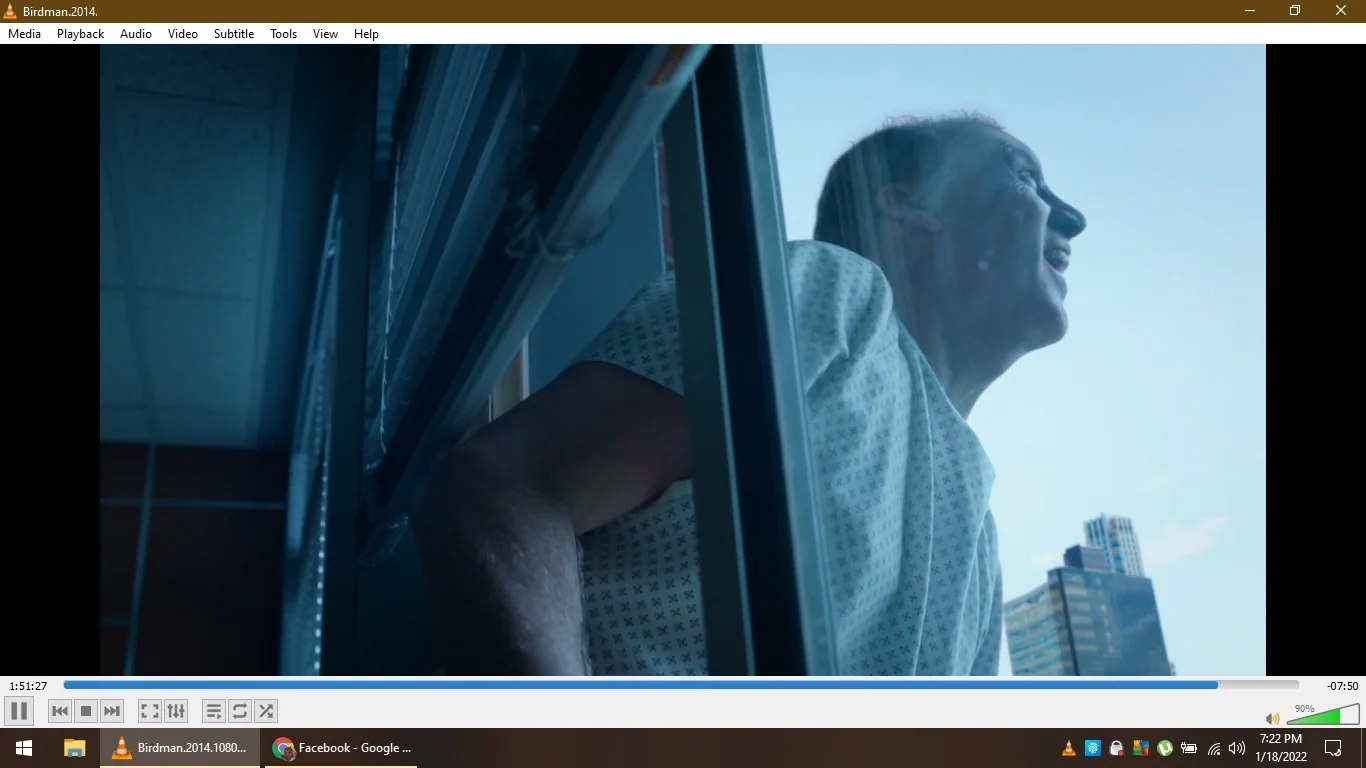Open the Subtitle menu
This screenshot has width=1366, height=768.
coord(234,34)
